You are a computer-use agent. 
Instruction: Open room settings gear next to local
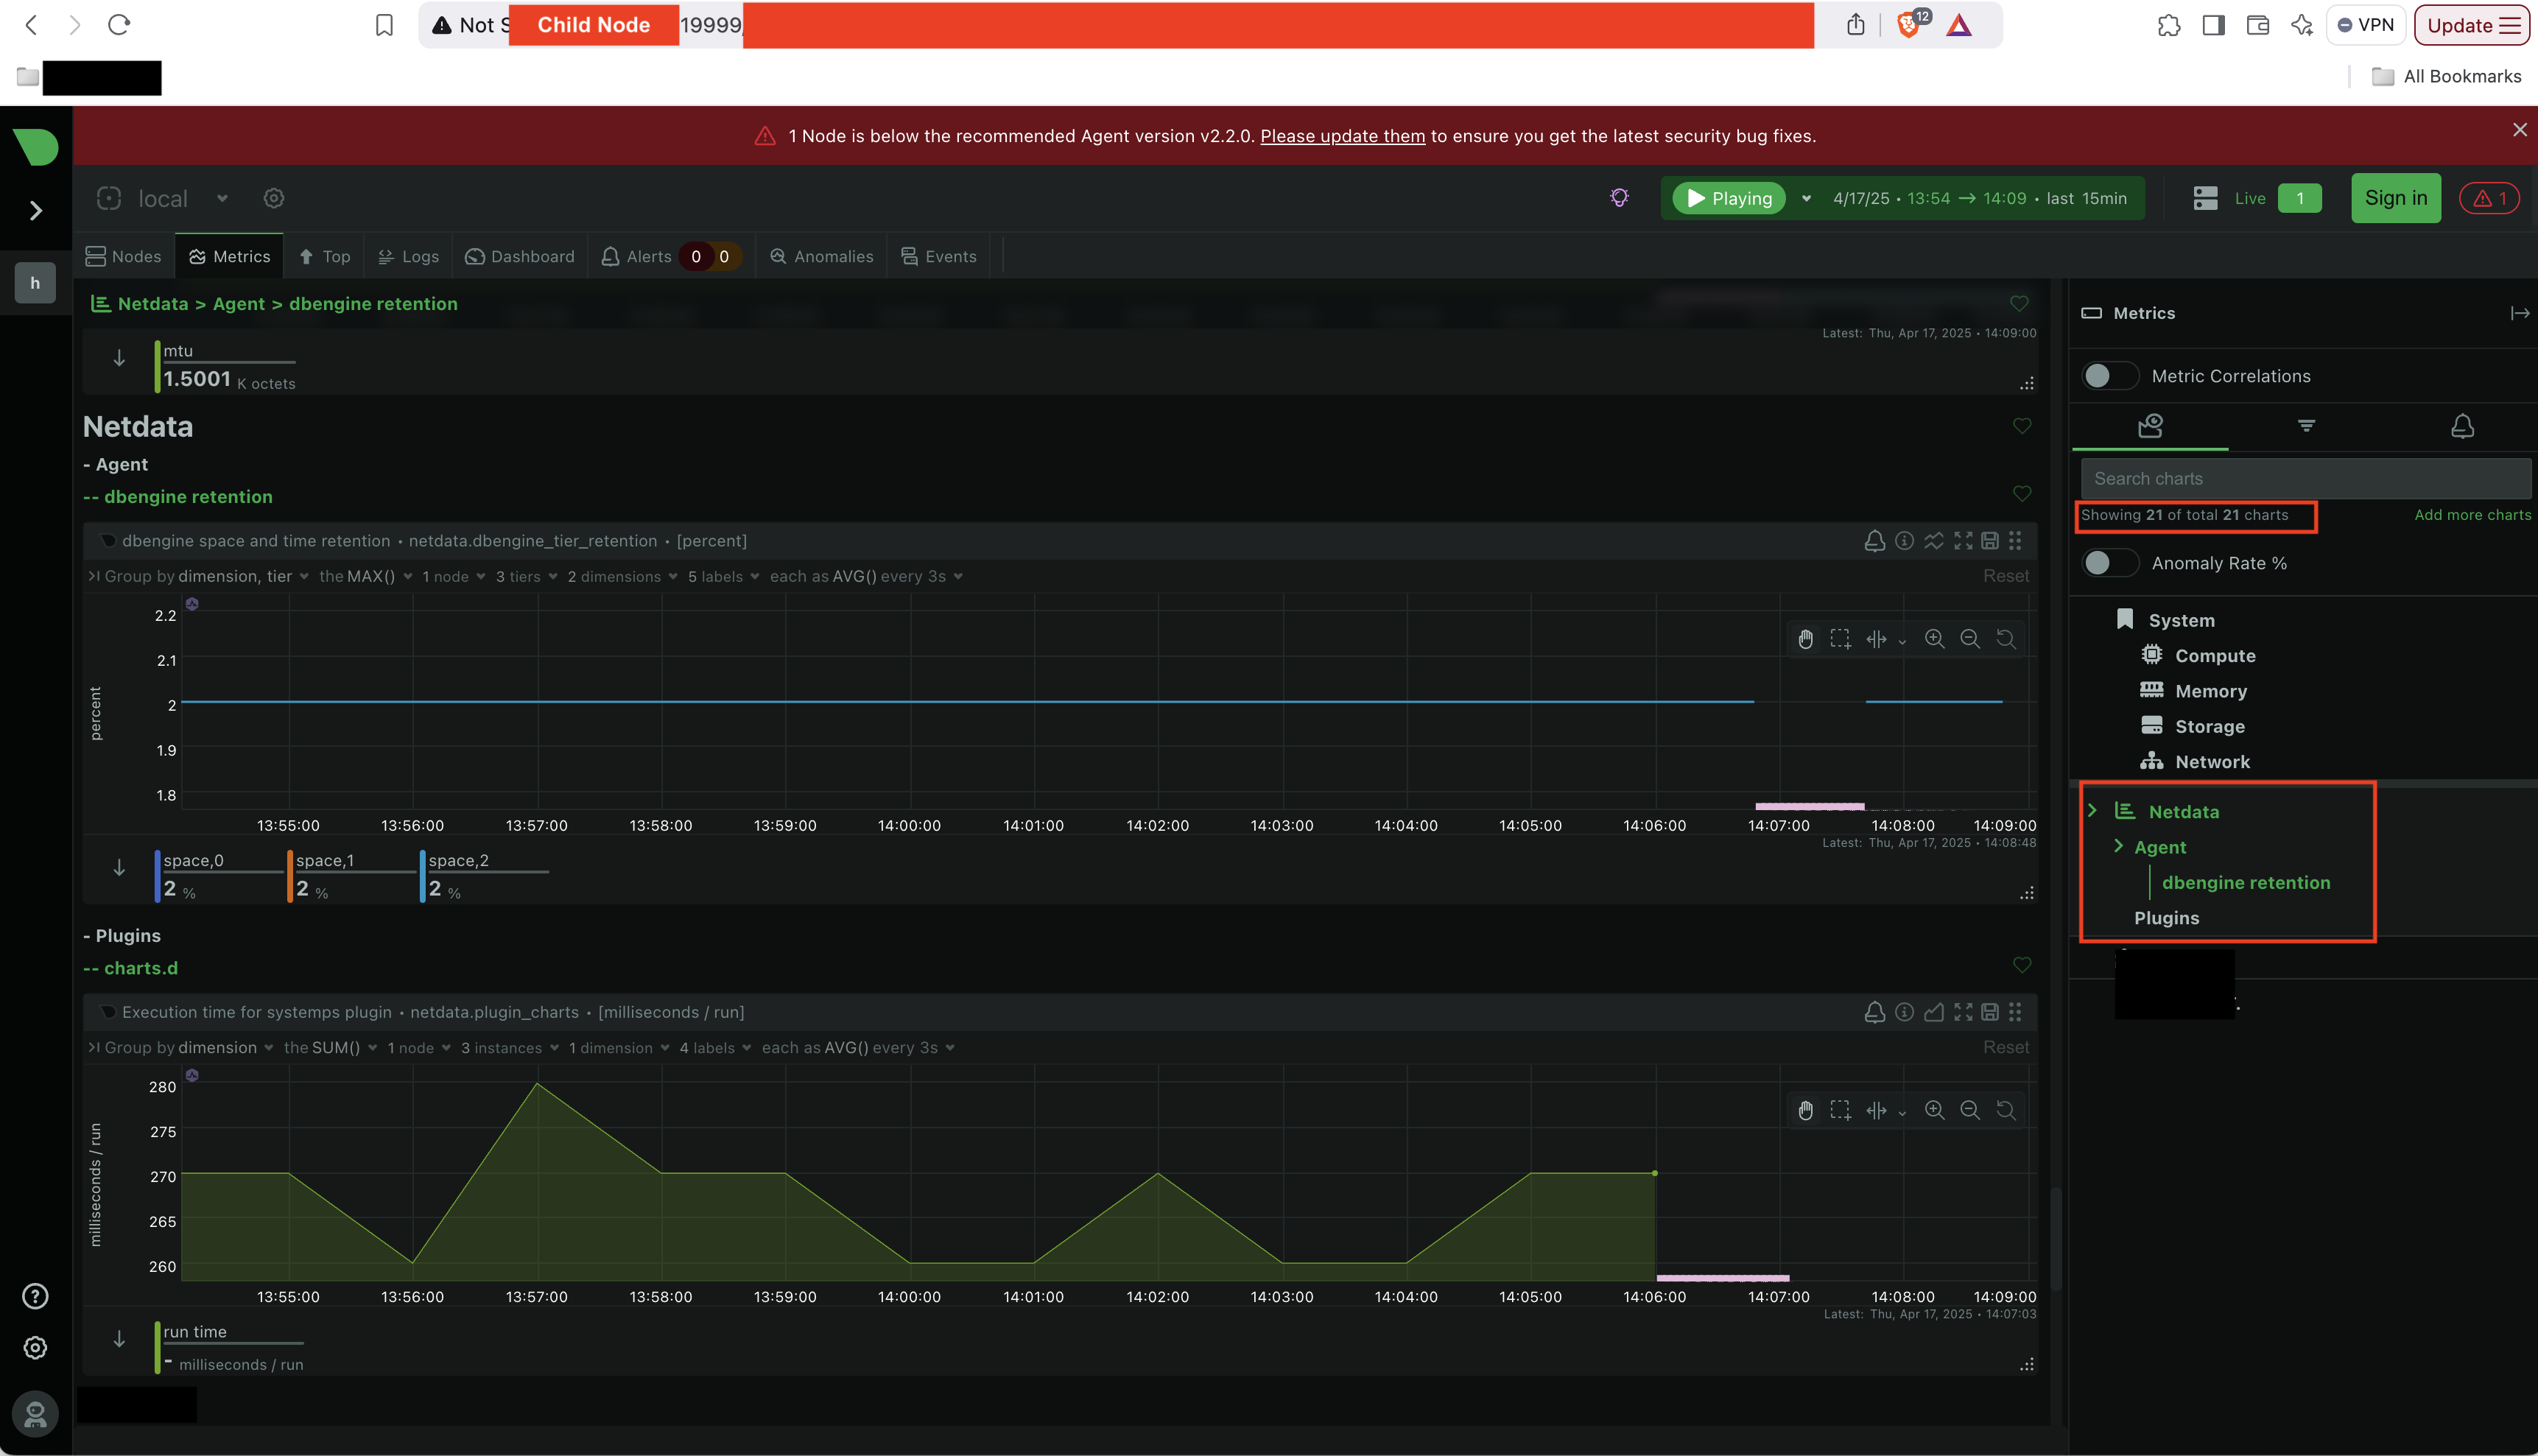(x=274, y=198)
